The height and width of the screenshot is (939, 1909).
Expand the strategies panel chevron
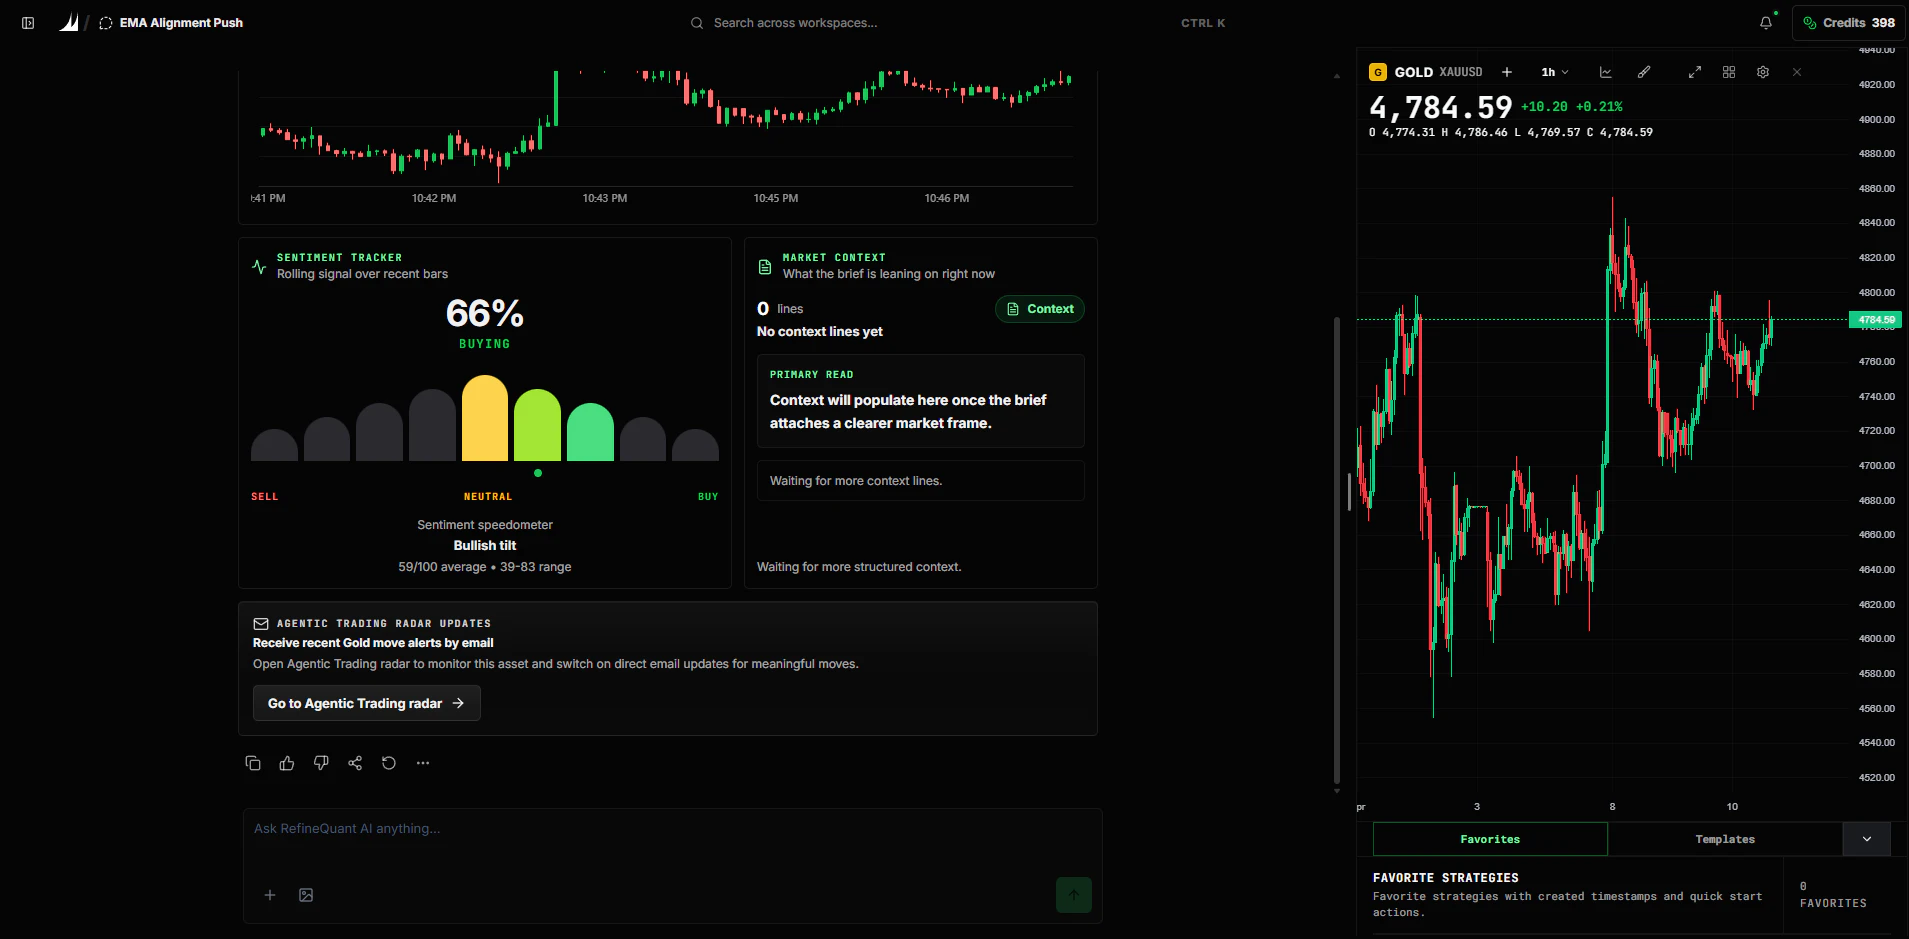1867,839
